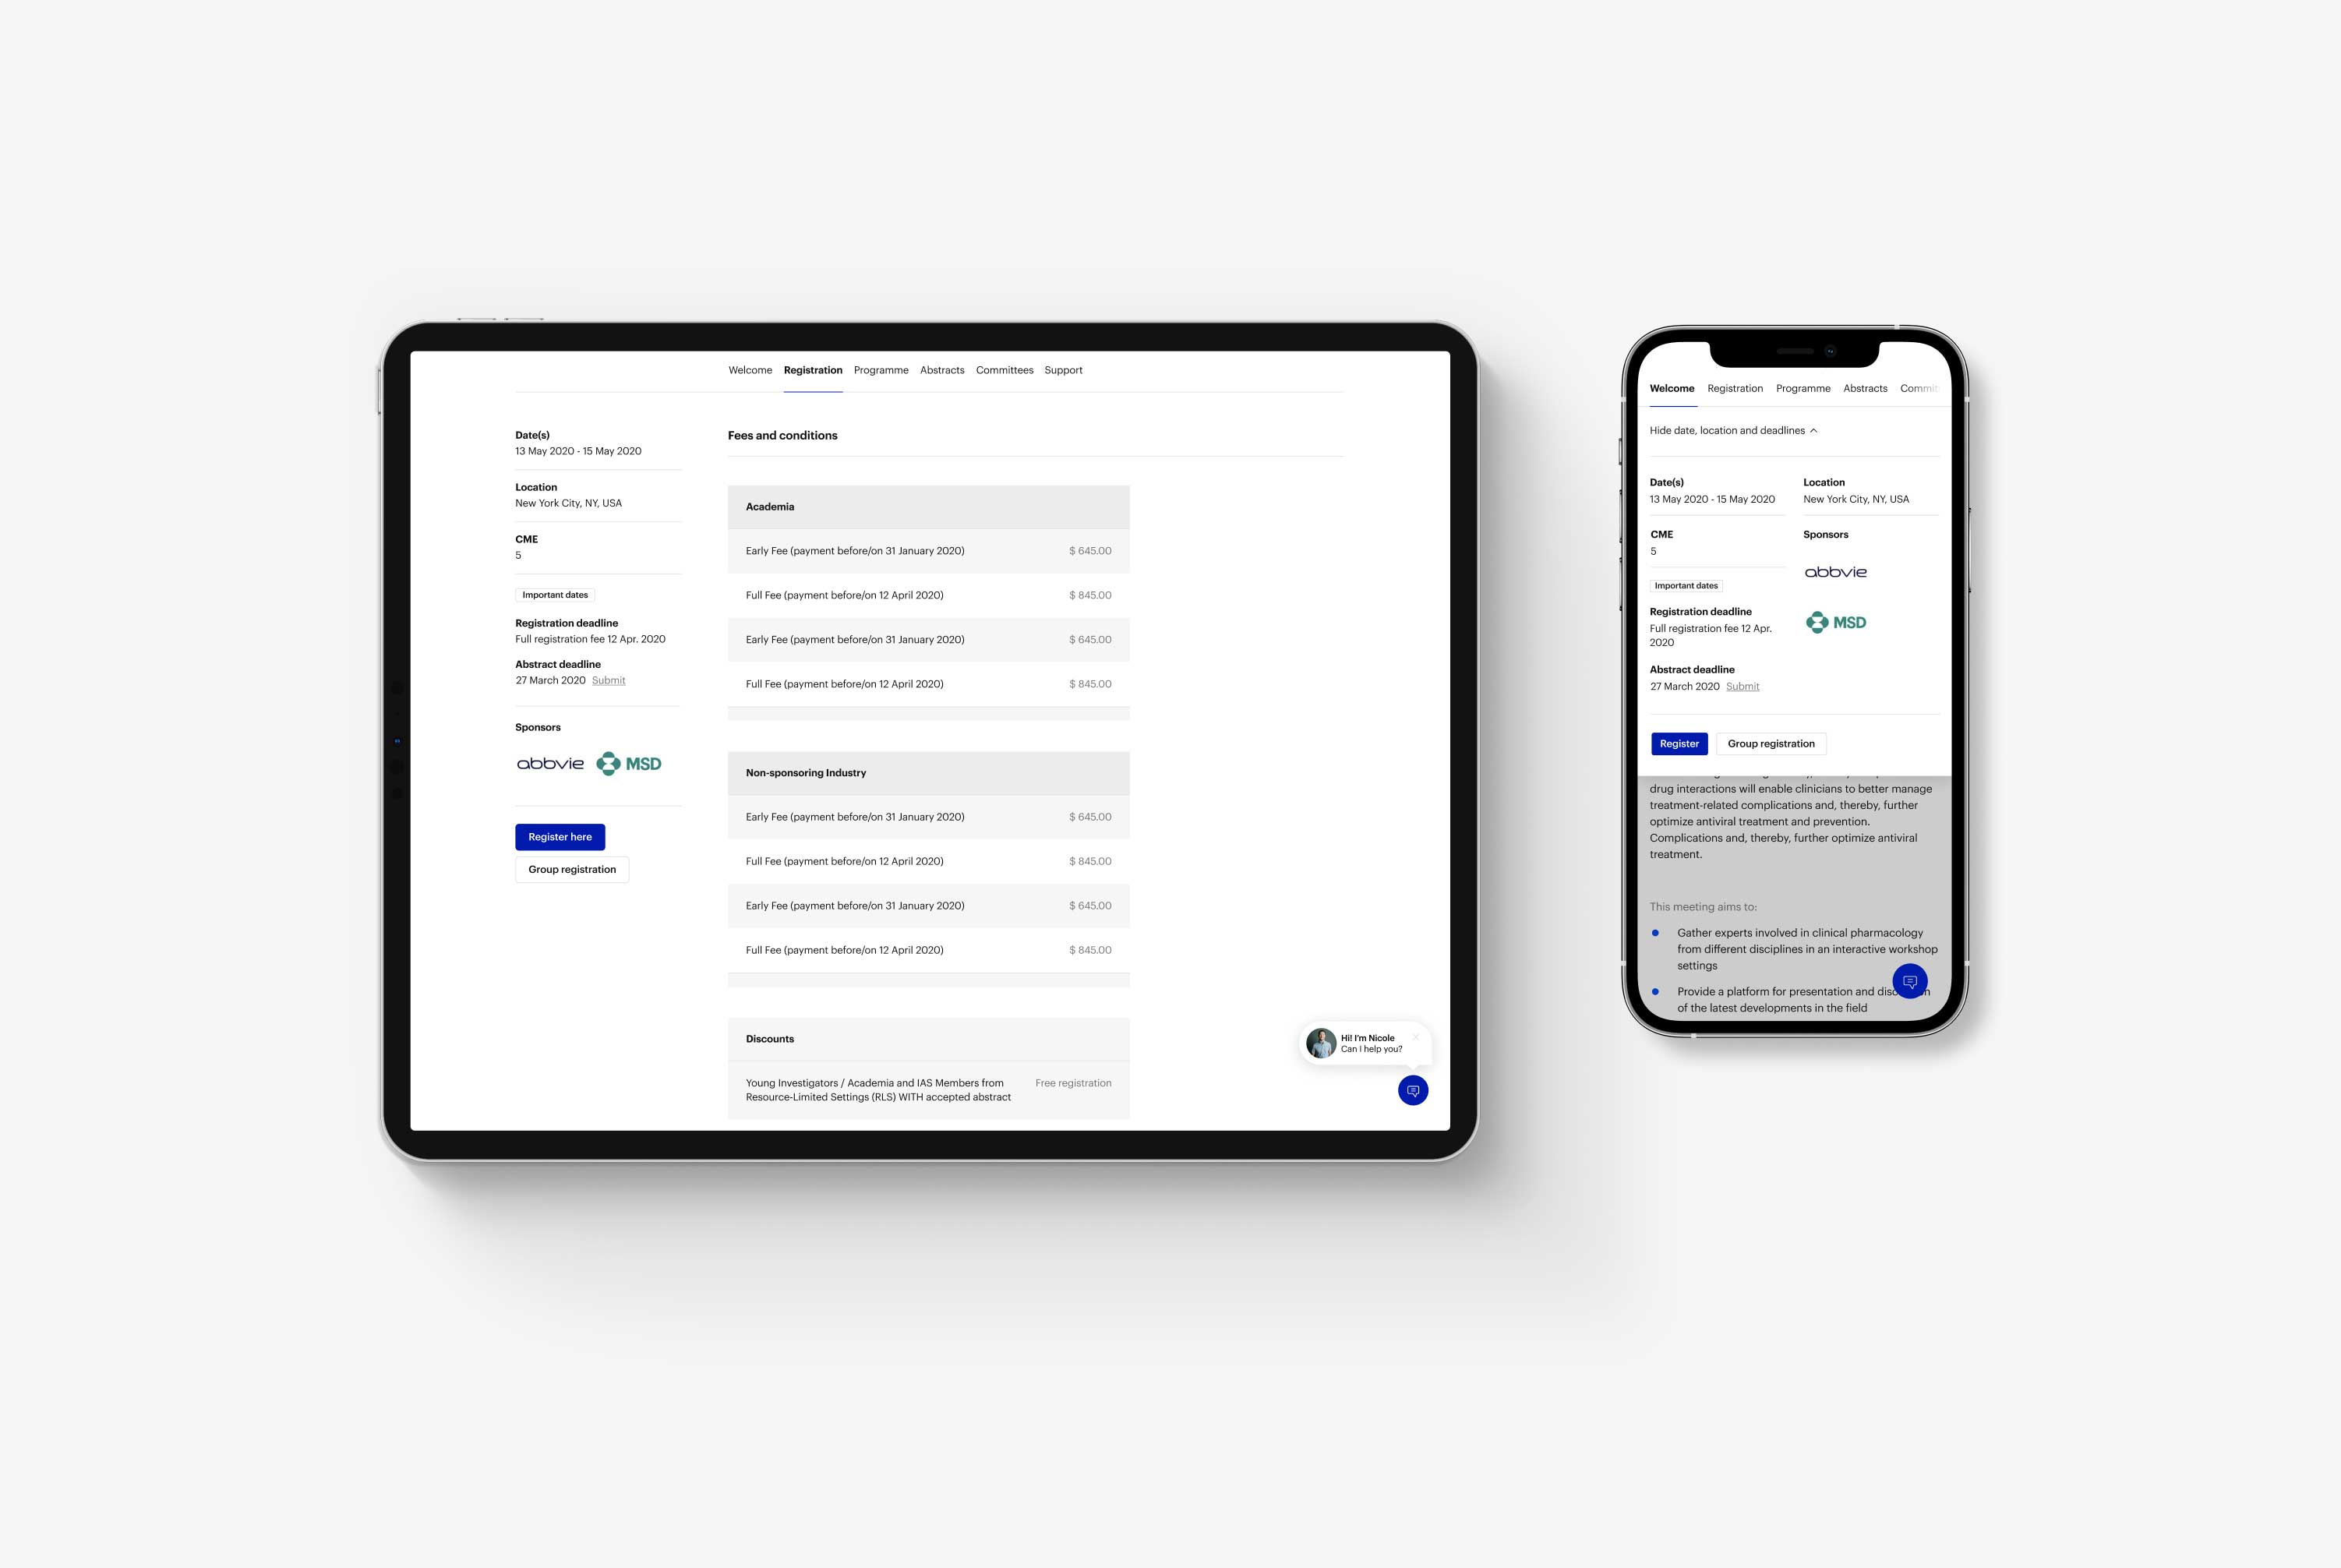Toggle Hide date, location and deadlines

click(x=1730, y=430)
